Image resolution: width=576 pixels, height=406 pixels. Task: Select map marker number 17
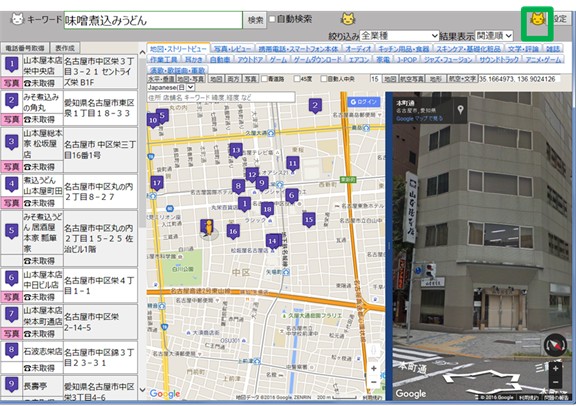[x=157, y=183]
